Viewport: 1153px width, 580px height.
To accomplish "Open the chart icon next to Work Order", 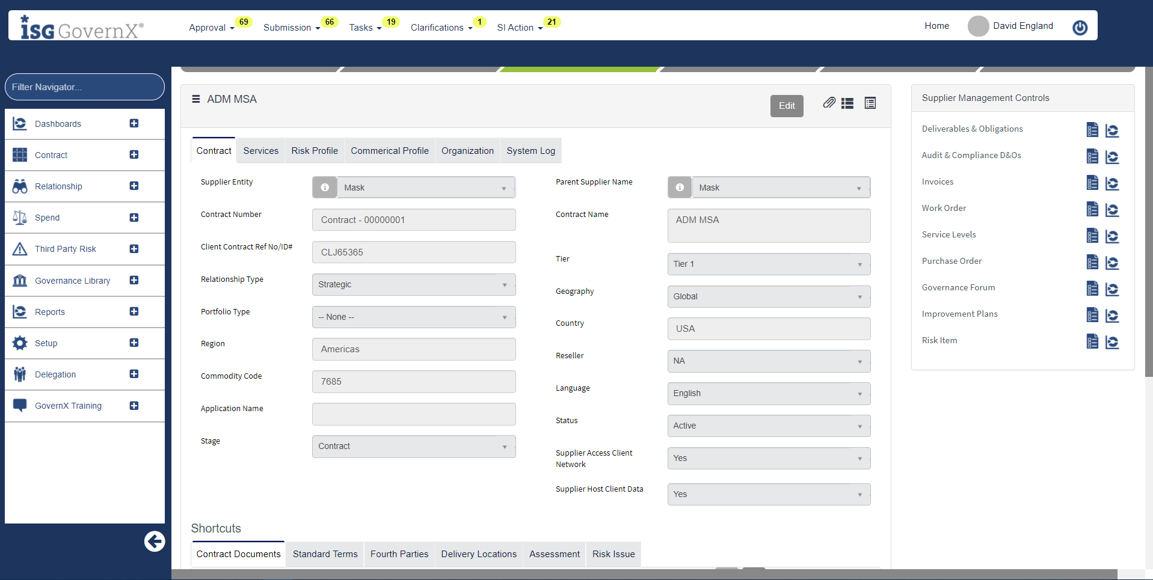I will pos(1112,209).
